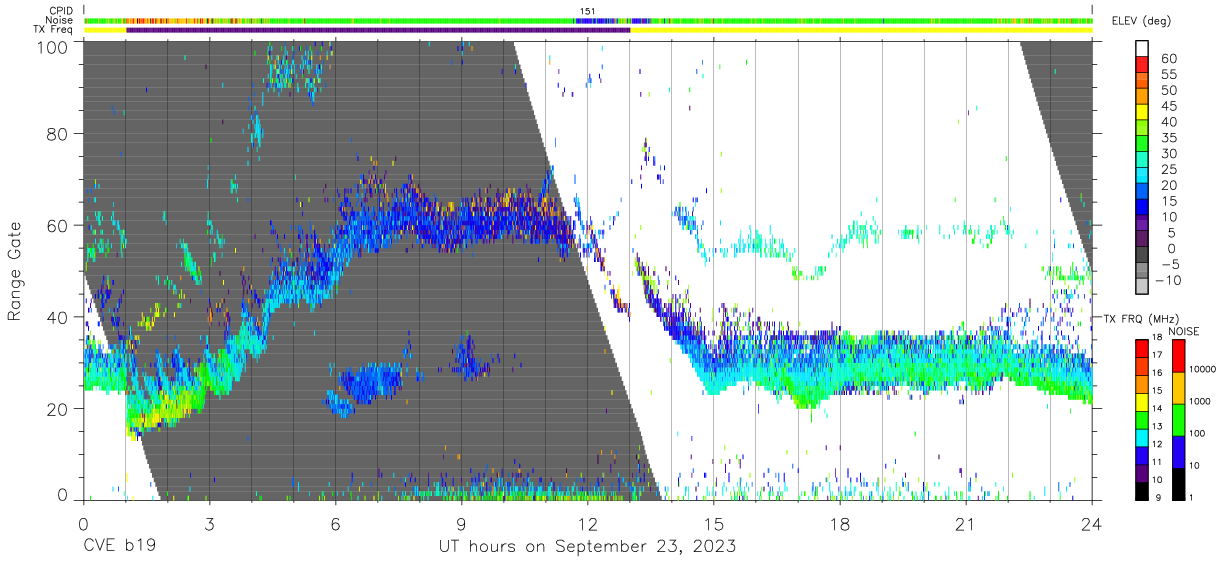
Task: Click the cyan 12-13 MHz segment of the TX FRQ colorbar
Action: click(1142, 438)
